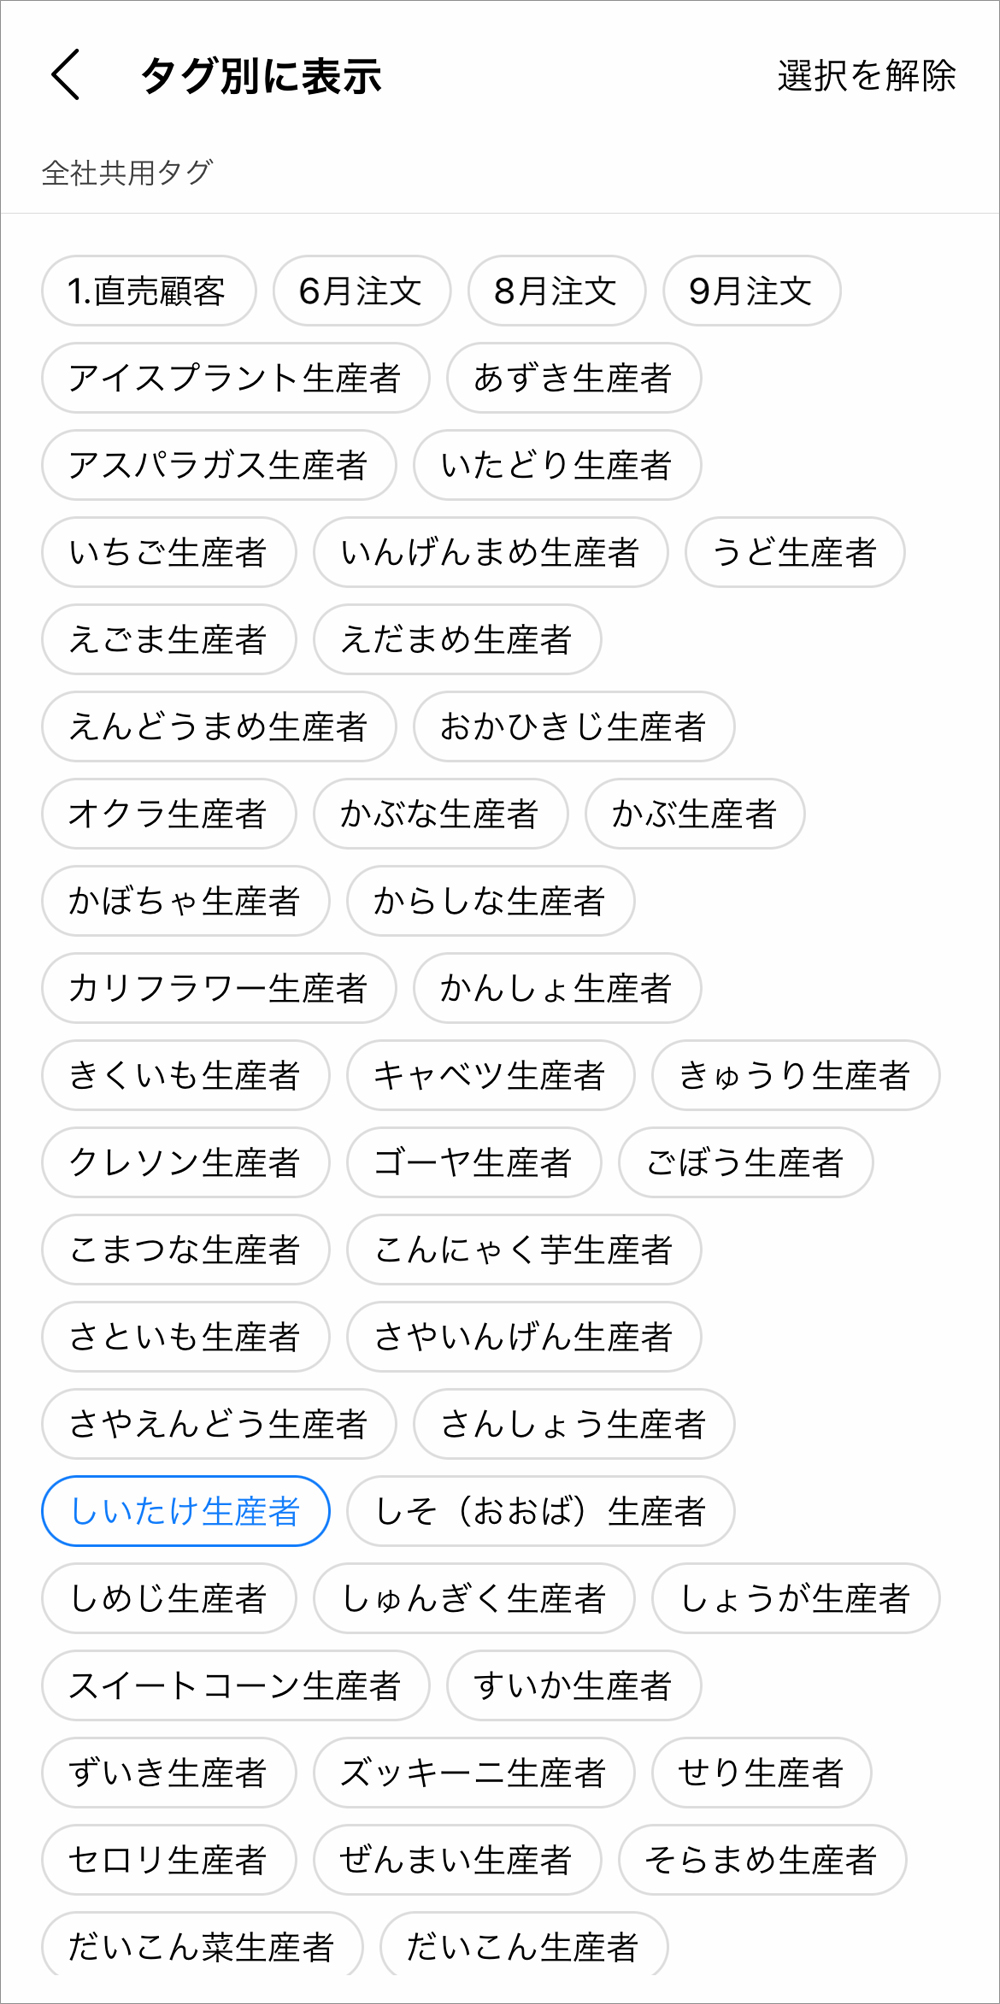The image size is (1000, 2004).
Task: Click 選択を解除 to clear selection
Action: 866,76
